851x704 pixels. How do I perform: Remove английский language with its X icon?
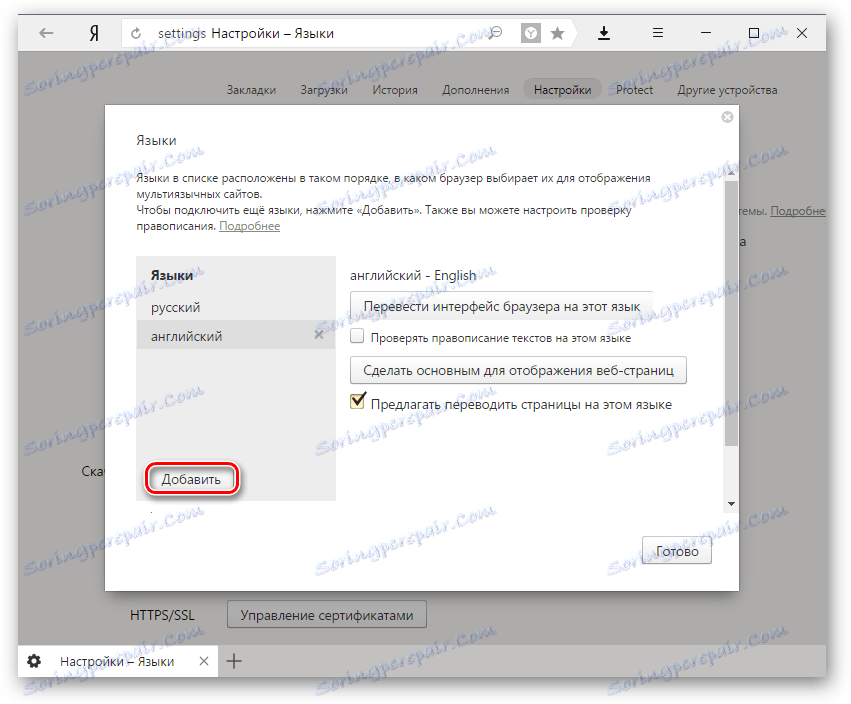tap(319, 335)
